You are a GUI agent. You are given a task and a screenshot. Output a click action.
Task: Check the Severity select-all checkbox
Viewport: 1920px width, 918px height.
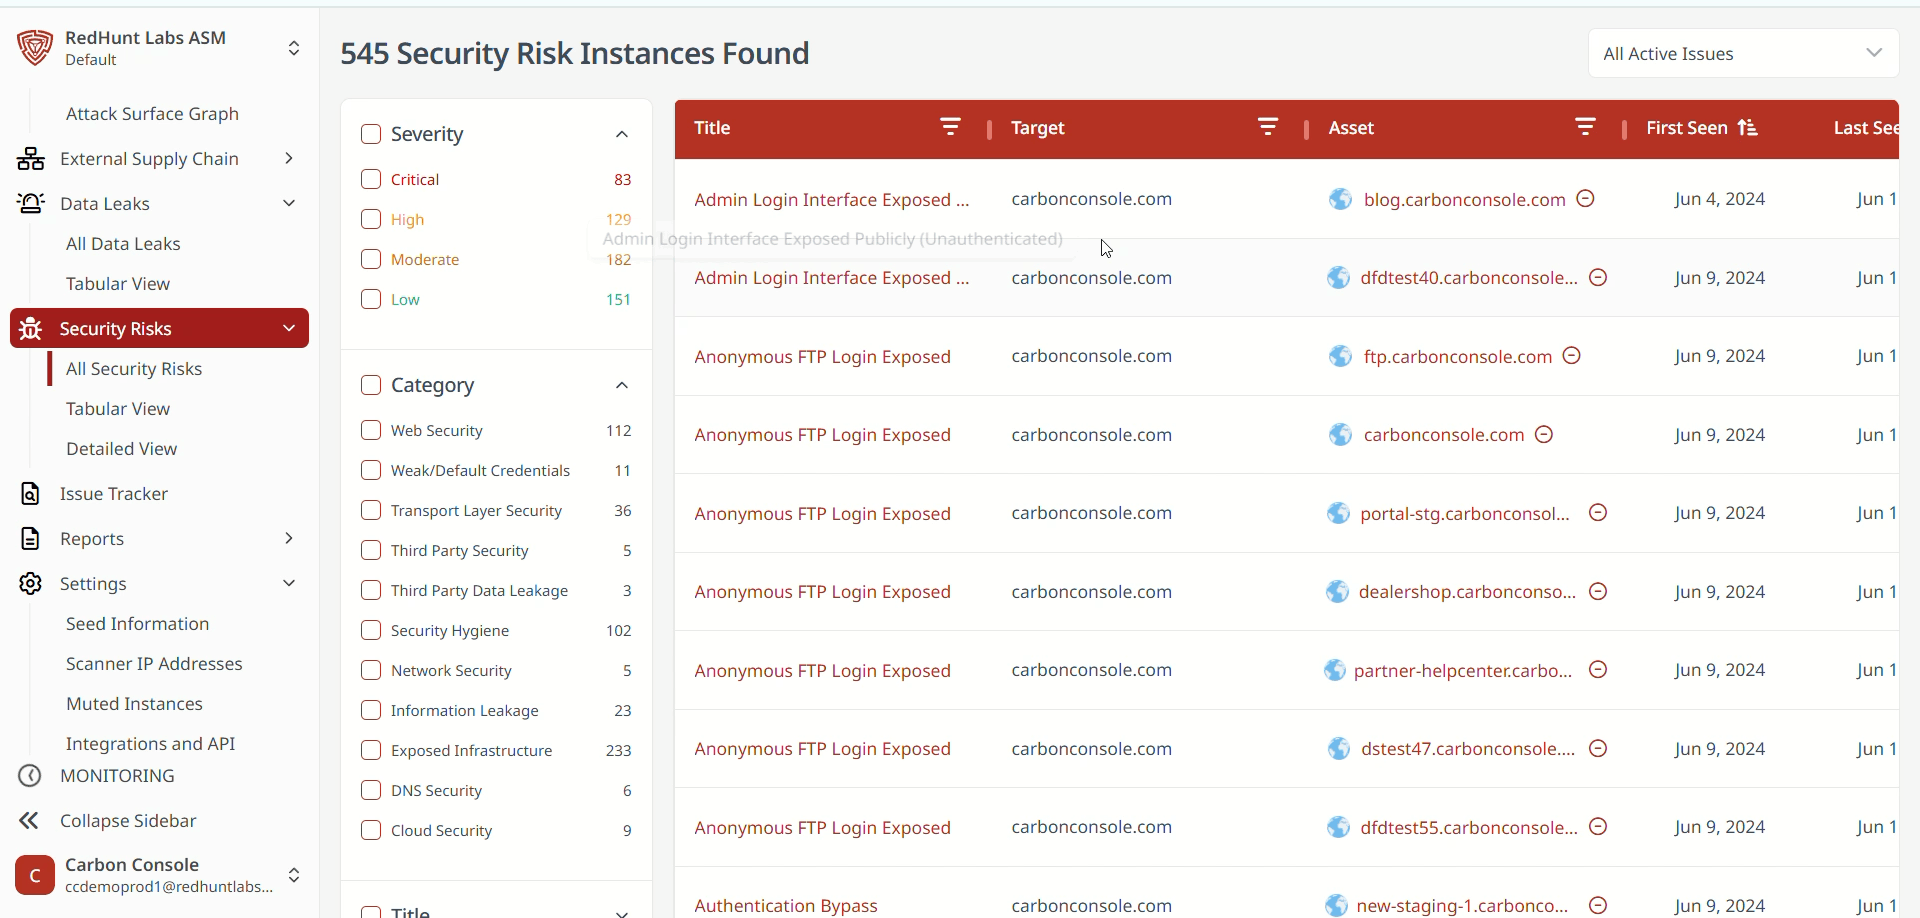pos(371,133)
